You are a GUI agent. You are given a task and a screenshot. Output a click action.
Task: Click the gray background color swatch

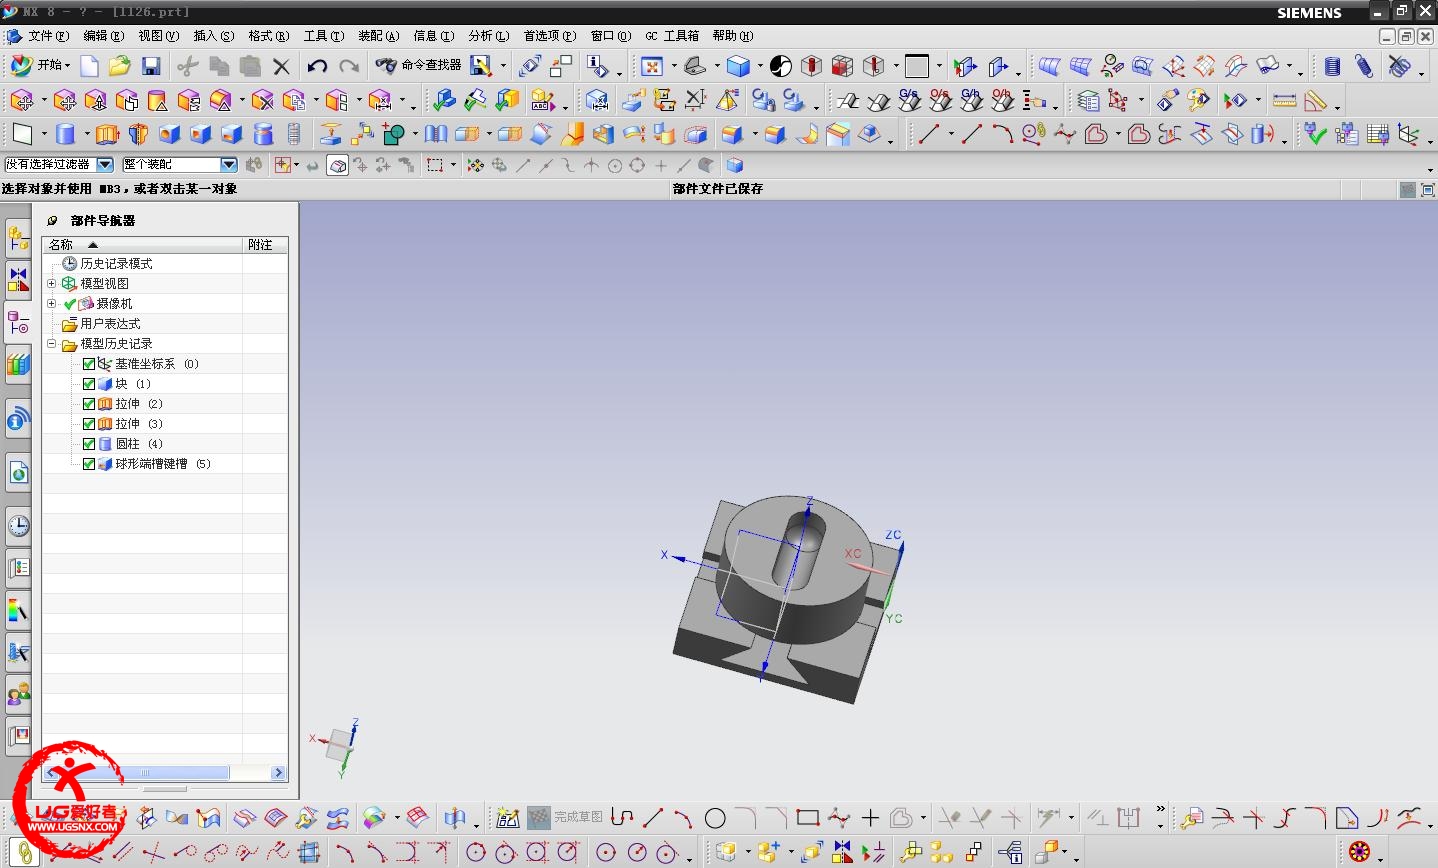coord(917,66)
